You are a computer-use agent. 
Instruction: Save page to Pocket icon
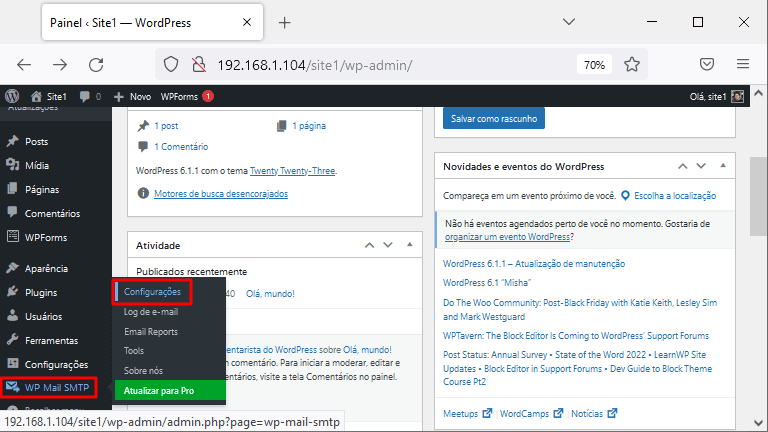click(x=707, y=64)
